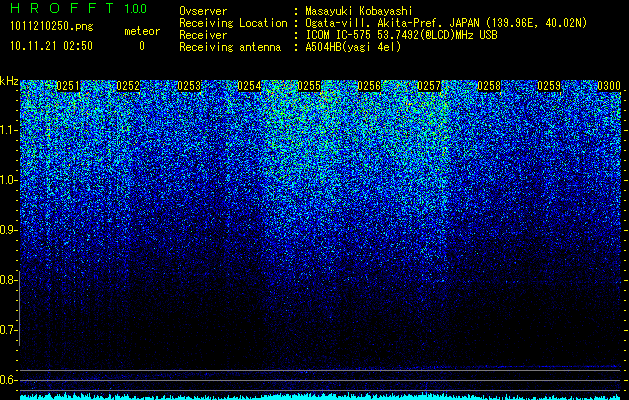Image resolution: width=629 pixels, height=400 pixels.
Task: Click the 0251 time marker
Action: click(x=68, y=86)
